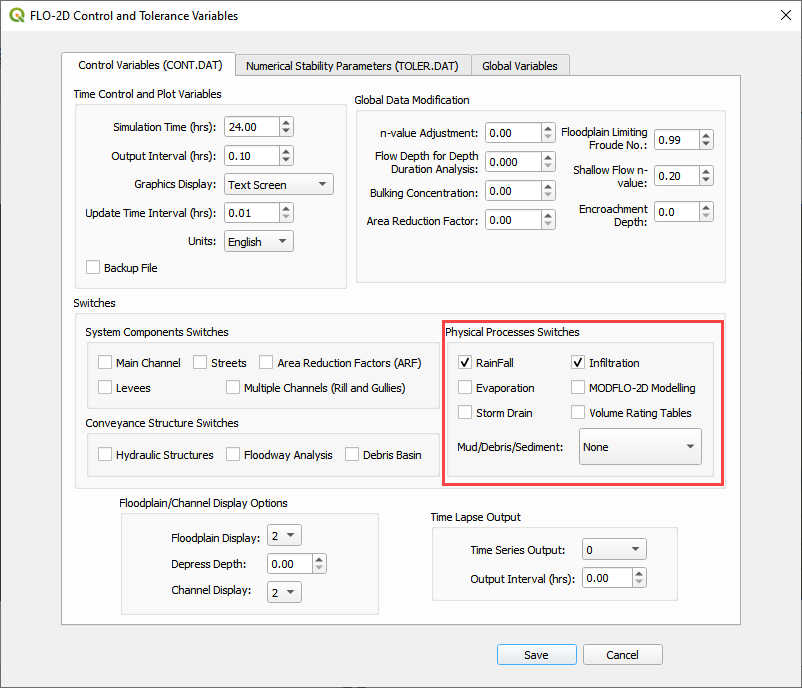Increase n-value Adjustment with the up arrow
Viewport: 802px width, 688px height.
[x=548, y=128]
